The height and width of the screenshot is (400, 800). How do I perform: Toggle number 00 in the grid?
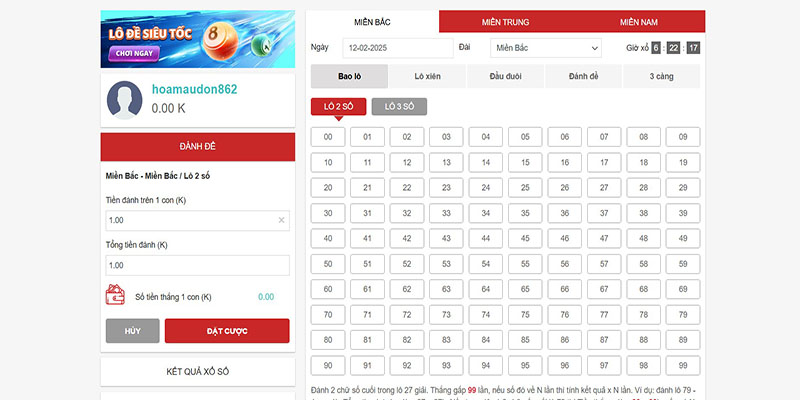[x=328, y=137]
